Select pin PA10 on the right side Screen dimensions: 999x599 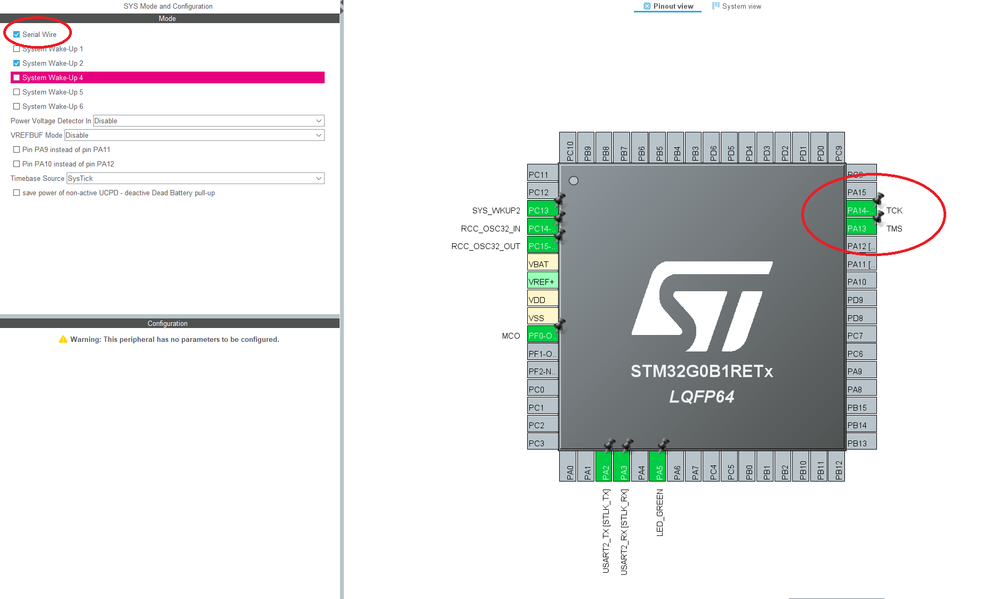point(861,282)
